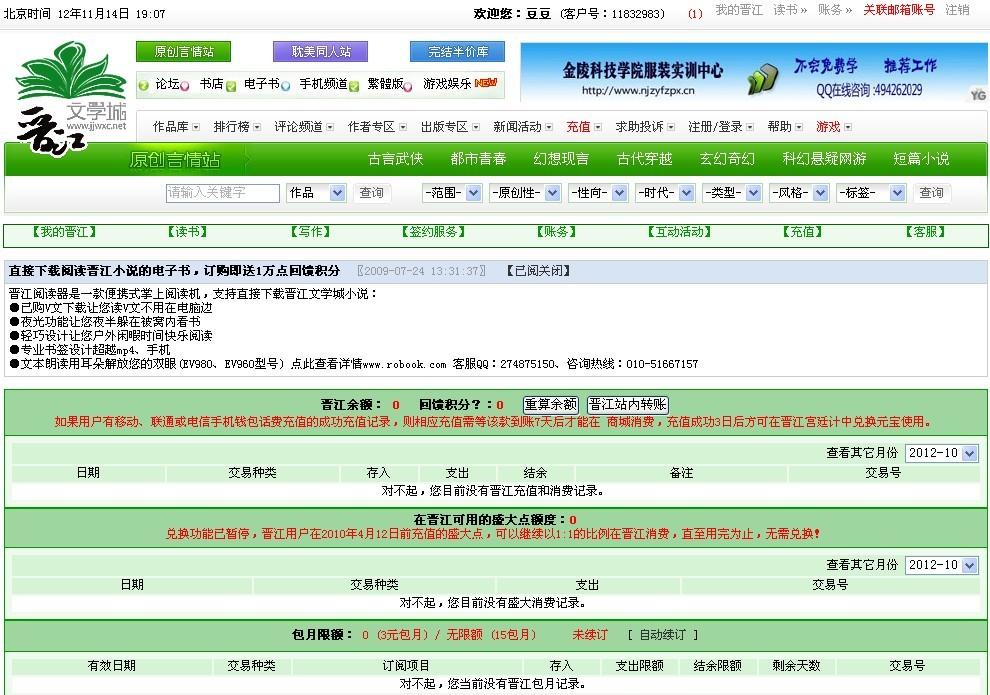Open month dropdown in 盛大点 records table
990x695 pixels.
(x=941, y=565)
